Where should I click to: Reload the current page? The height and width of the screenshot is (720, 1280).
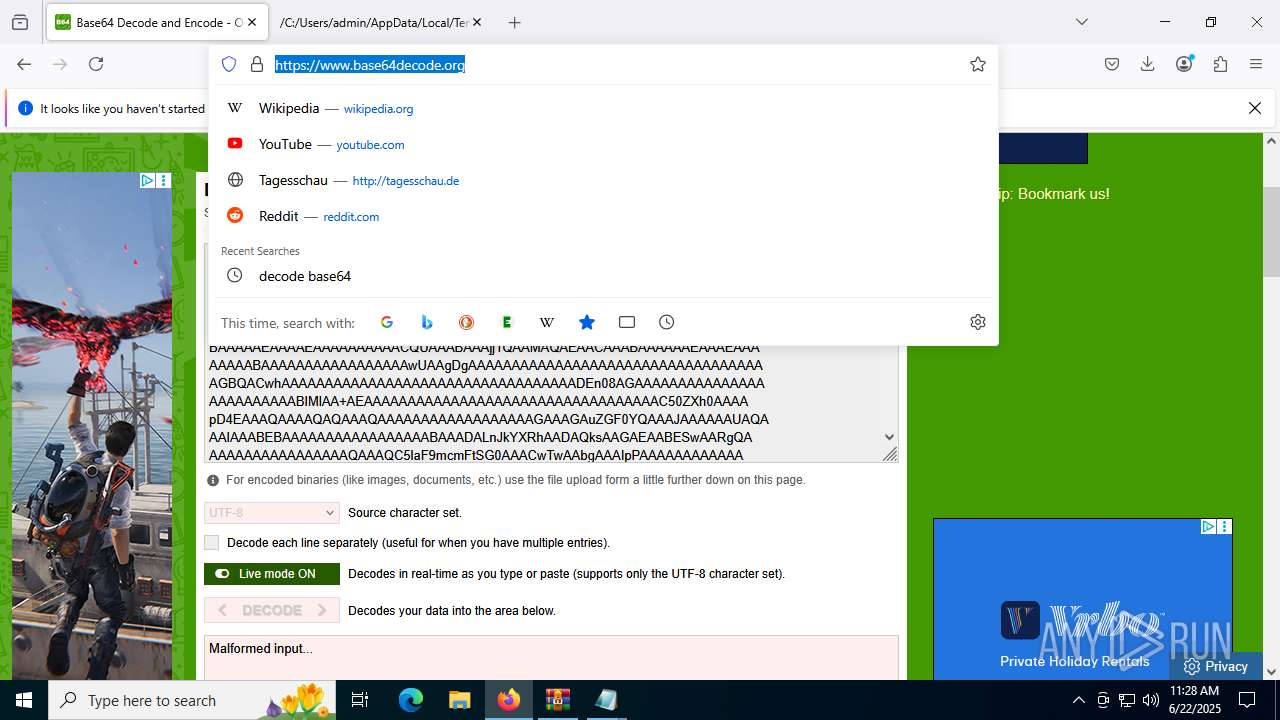point(96,64)
